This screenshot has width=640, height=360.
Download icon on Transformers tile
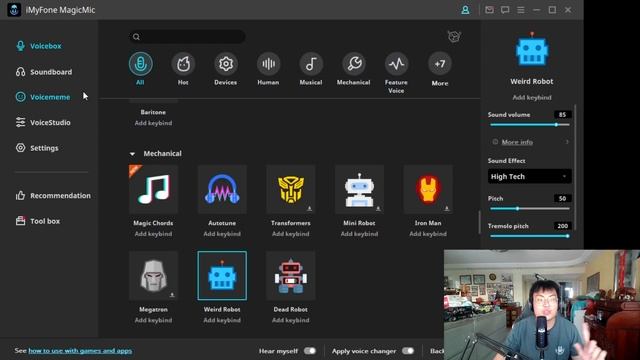309,209
